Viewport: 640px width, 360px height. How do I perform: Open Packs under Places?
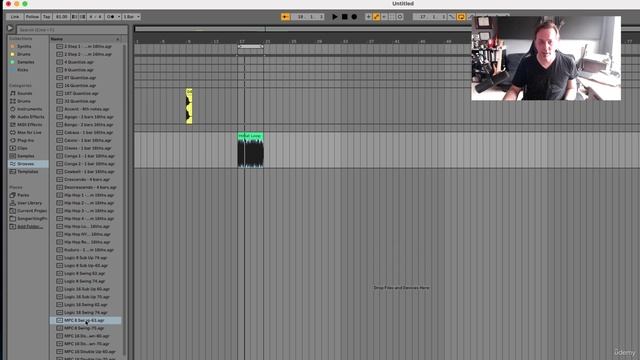coord(23,195)
